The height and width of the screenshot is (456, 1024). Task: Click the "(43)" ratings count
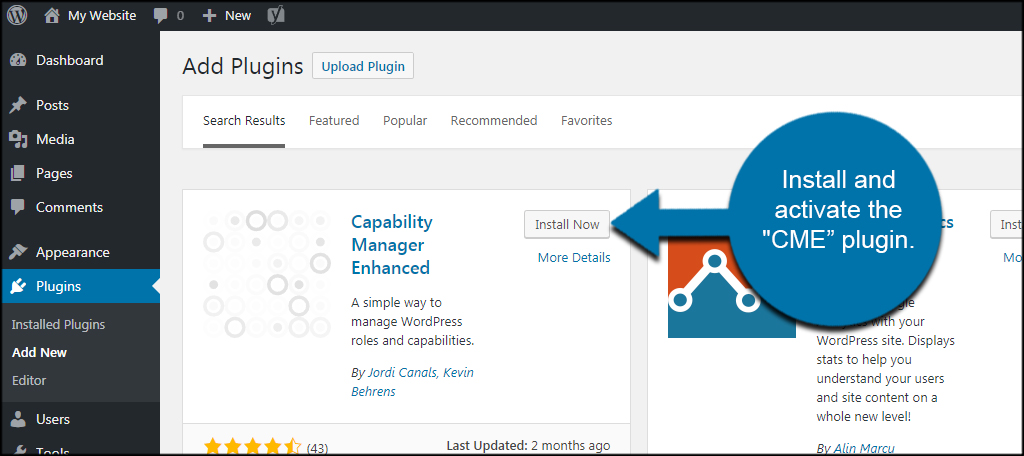(317, 448)
